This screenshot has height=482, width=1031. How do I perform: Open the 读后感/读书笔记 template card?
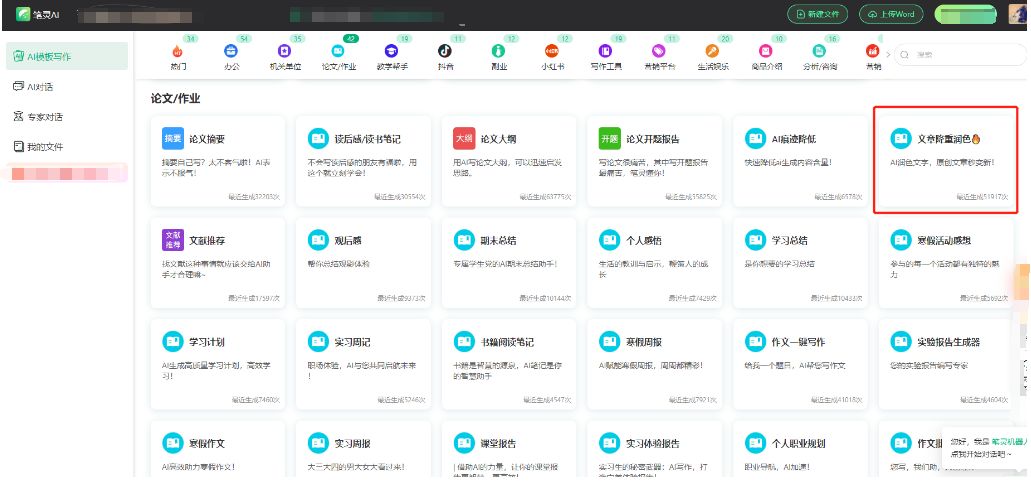[364, 161]
